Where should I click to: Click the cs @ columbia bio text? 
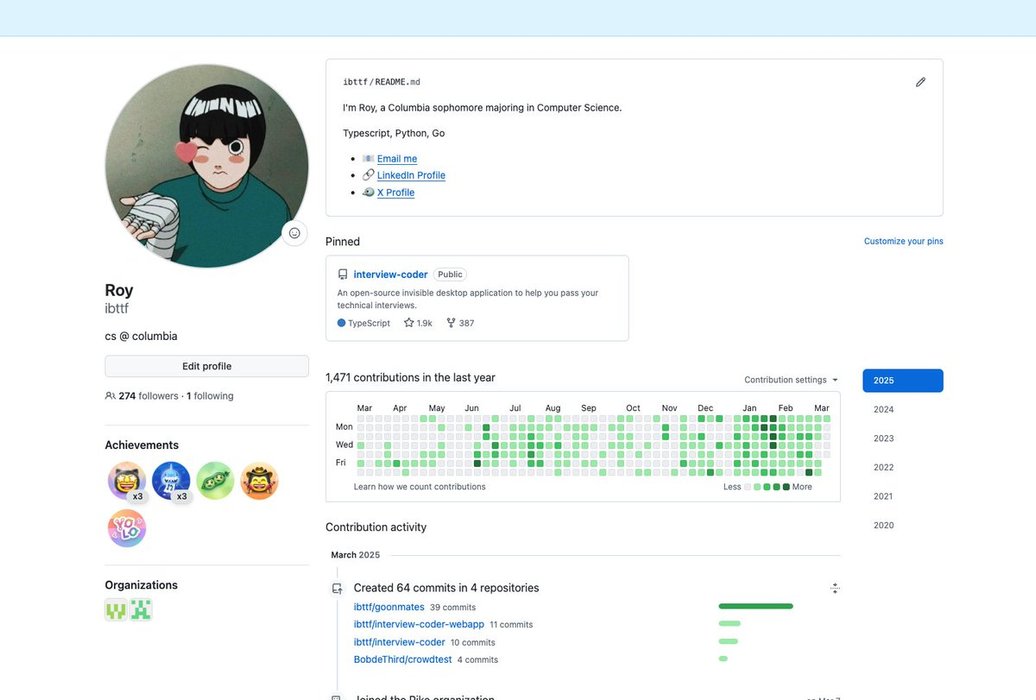point(141,336)
